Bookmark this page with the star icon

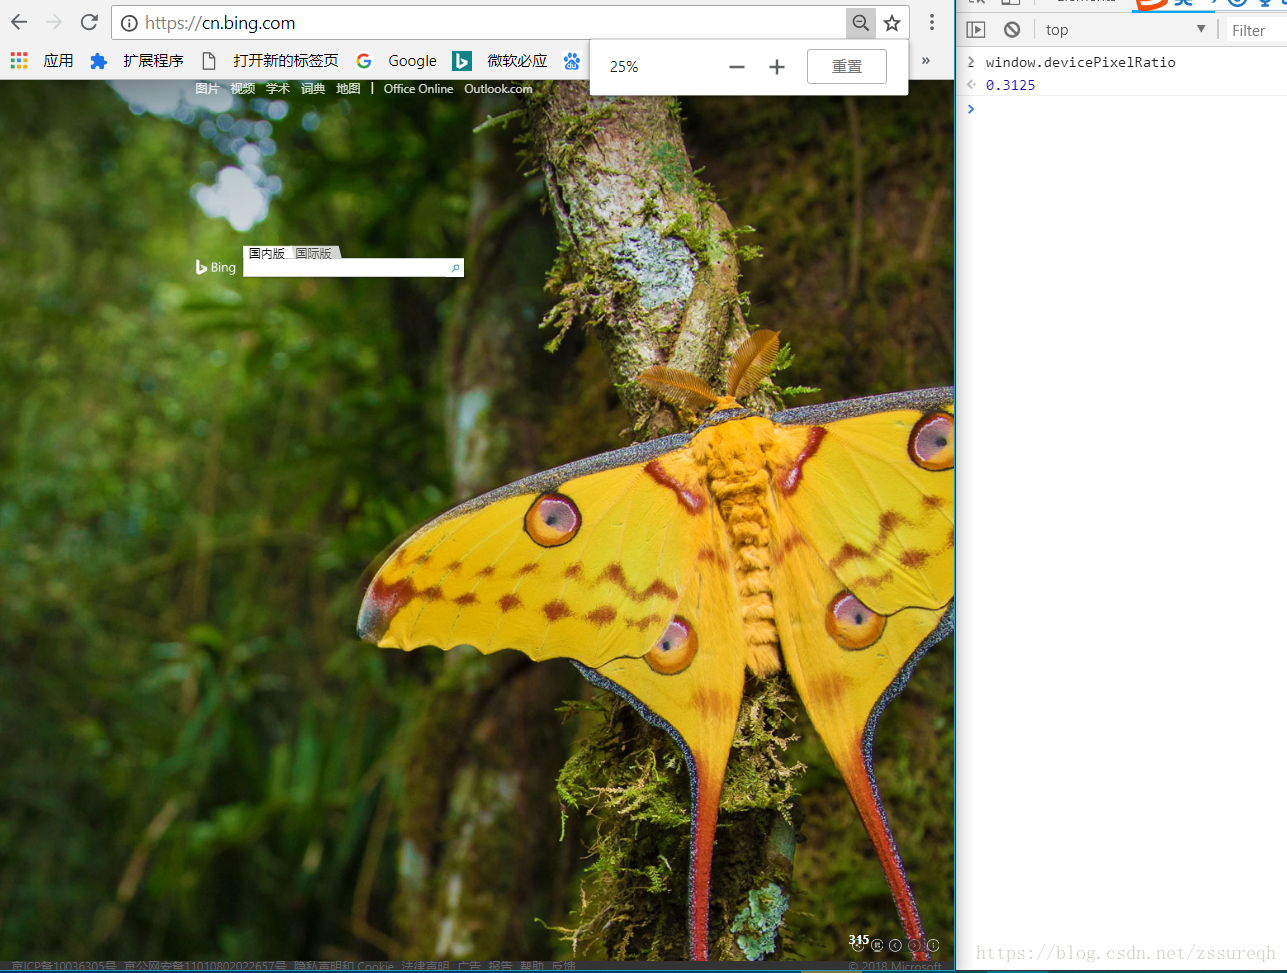click(892, 23)
